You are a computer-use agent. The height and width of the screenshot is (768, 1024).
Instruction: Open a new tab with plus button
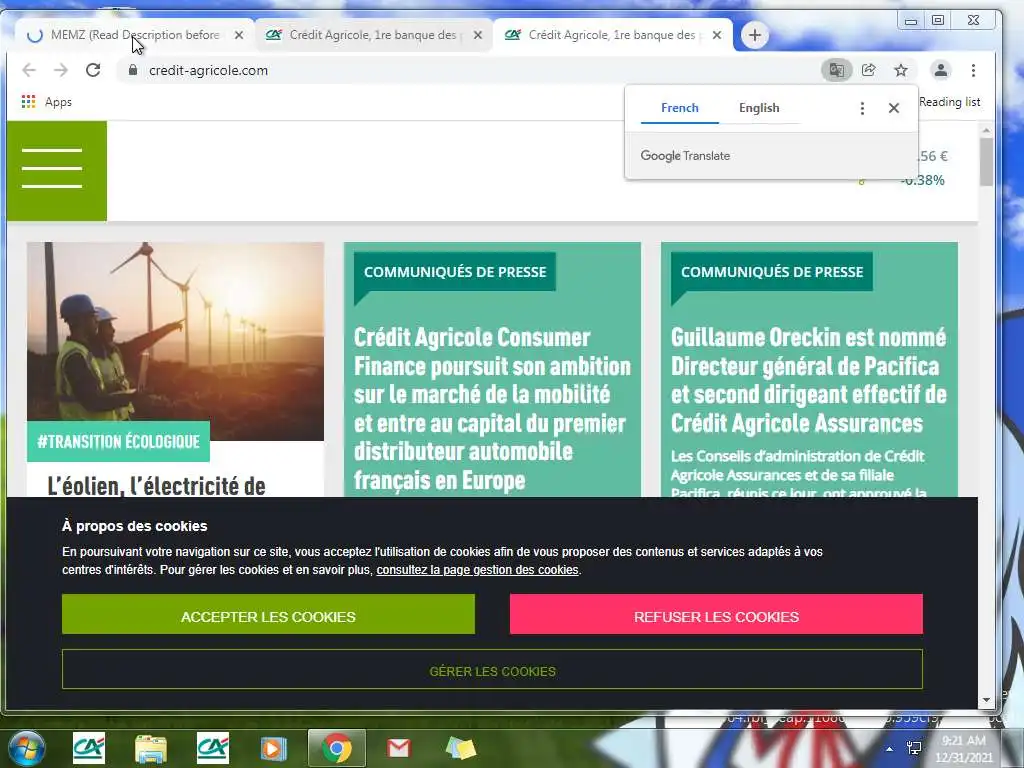[755, 35]
